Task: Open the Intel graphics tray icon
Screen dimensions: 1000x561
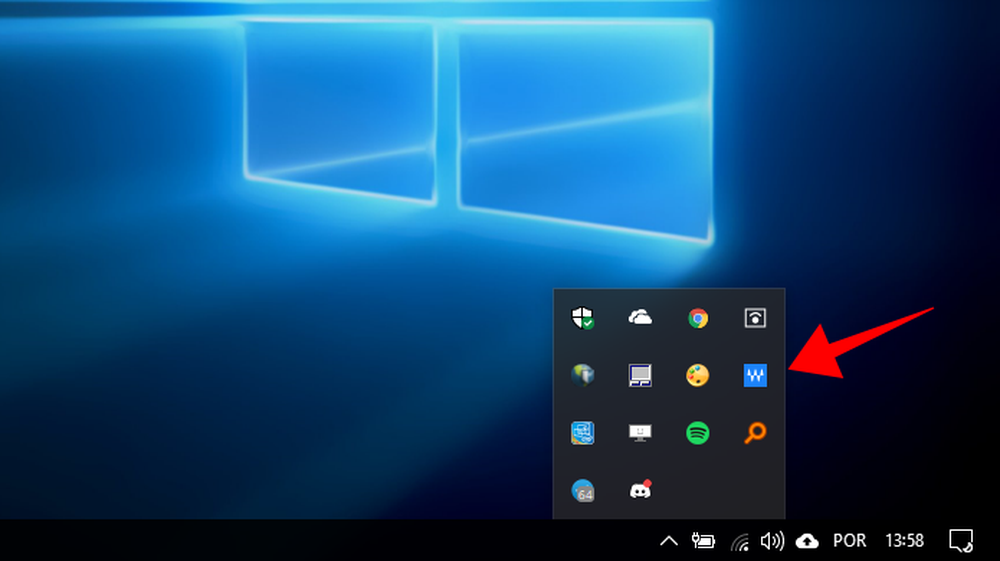Action: pos(582,433)
